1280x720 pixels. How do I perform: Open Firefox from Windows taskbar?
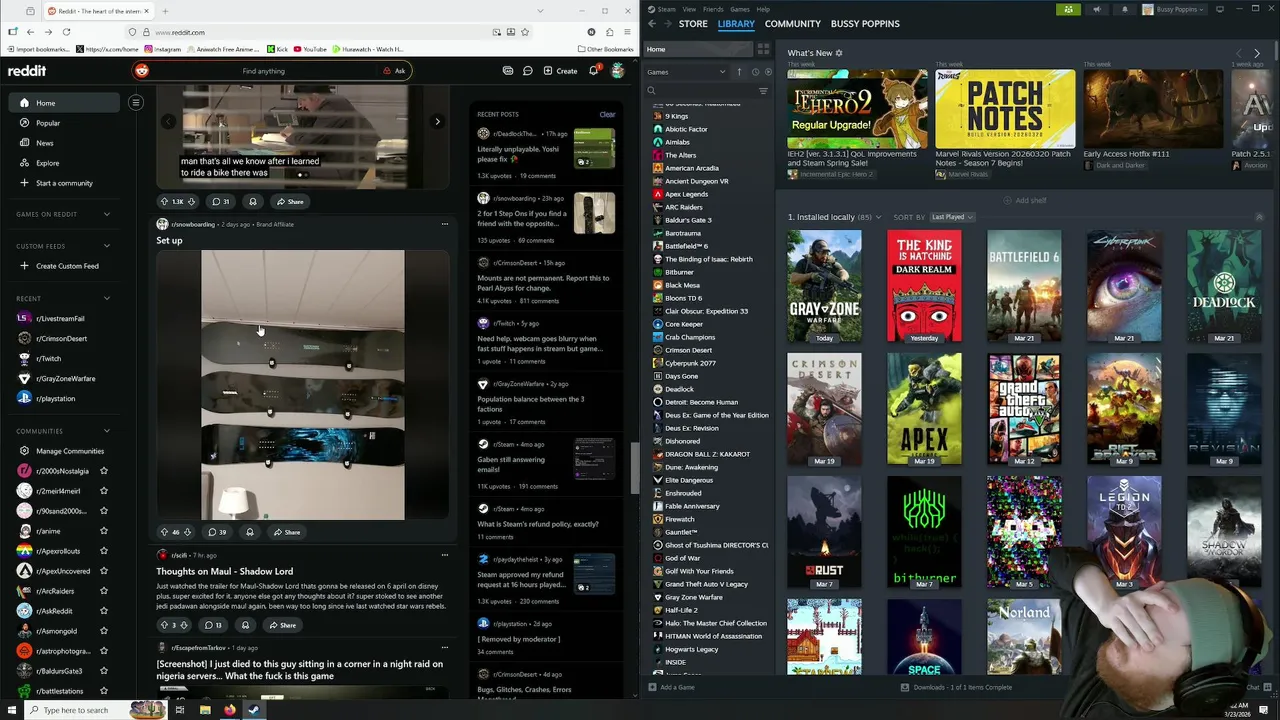point(229,710)
